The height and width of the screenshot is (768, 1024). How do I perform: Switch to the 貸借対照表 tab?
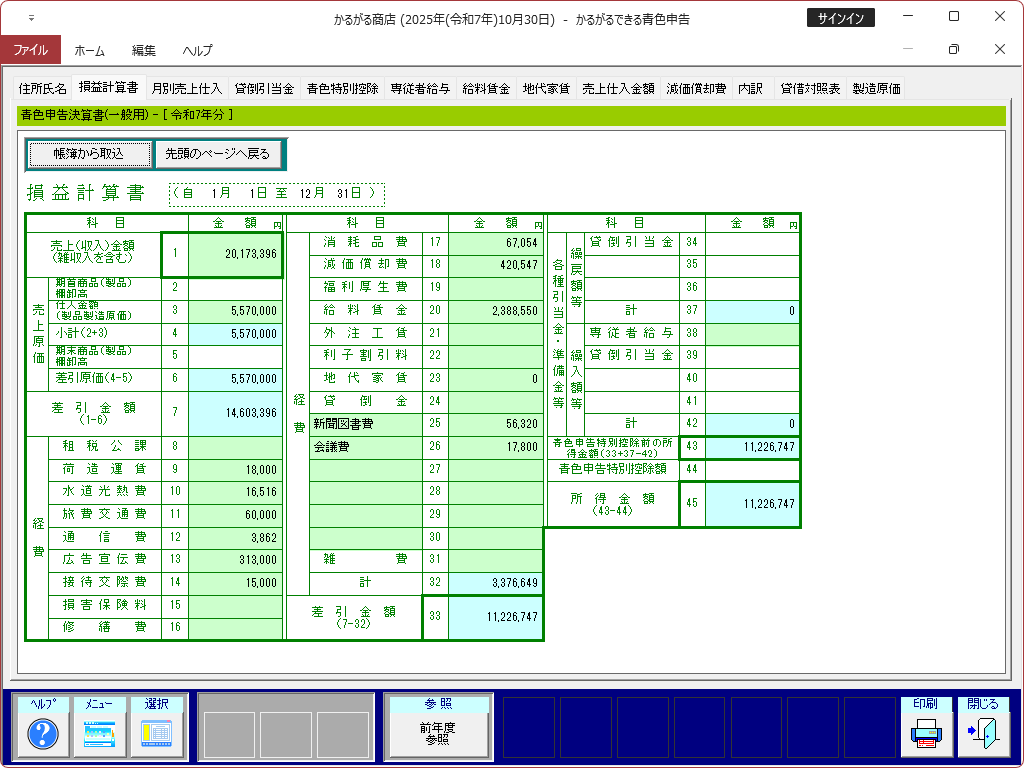[x=810, y=88]
